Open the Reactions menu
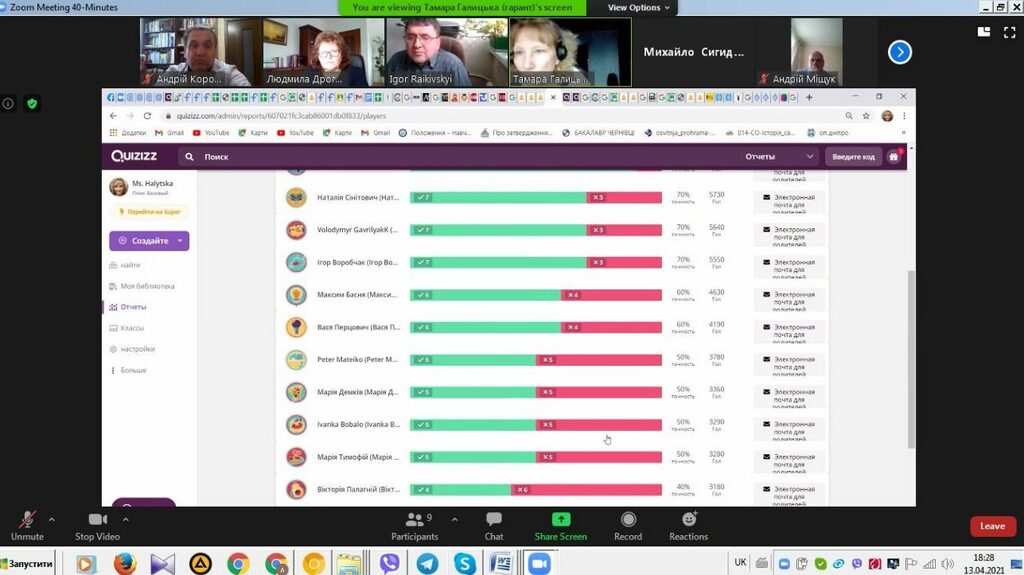 click(x=688, y=525)
